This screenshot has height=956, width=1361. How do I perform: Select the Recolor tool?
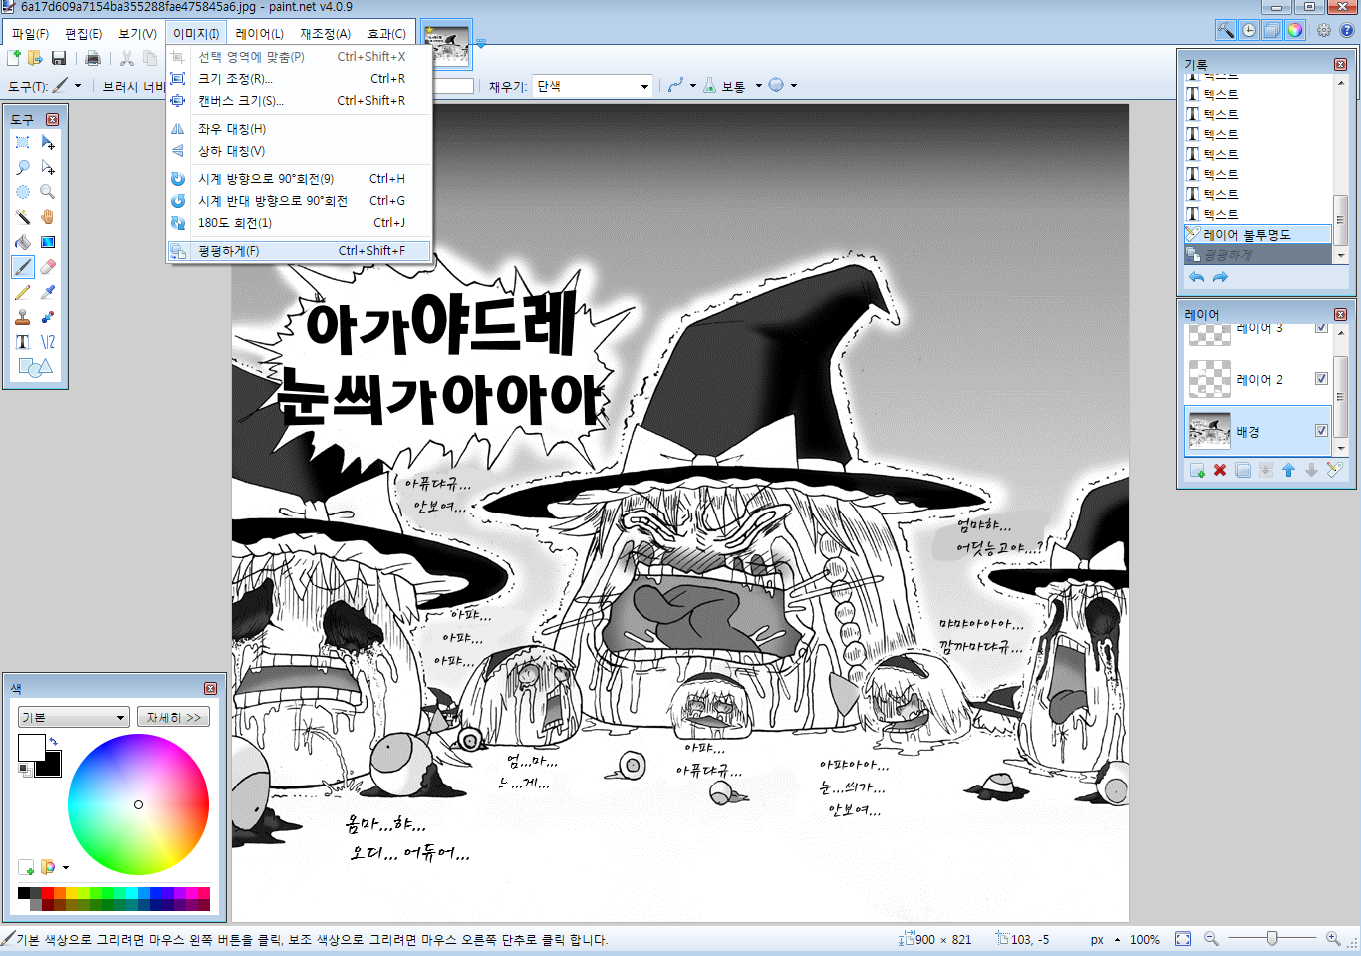(x=48, y=317)
